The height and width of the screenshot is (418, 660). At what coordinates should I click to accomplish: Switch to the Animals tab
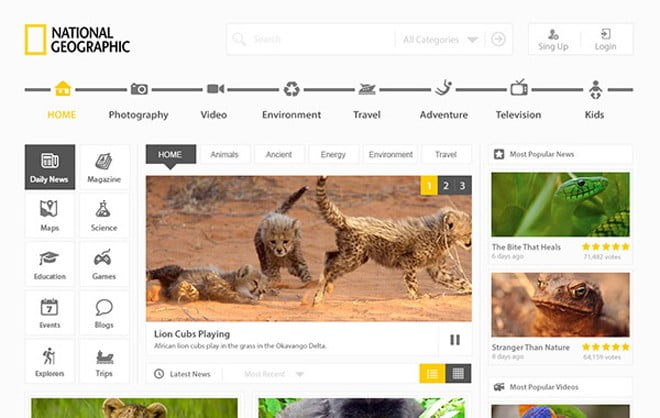225,155
